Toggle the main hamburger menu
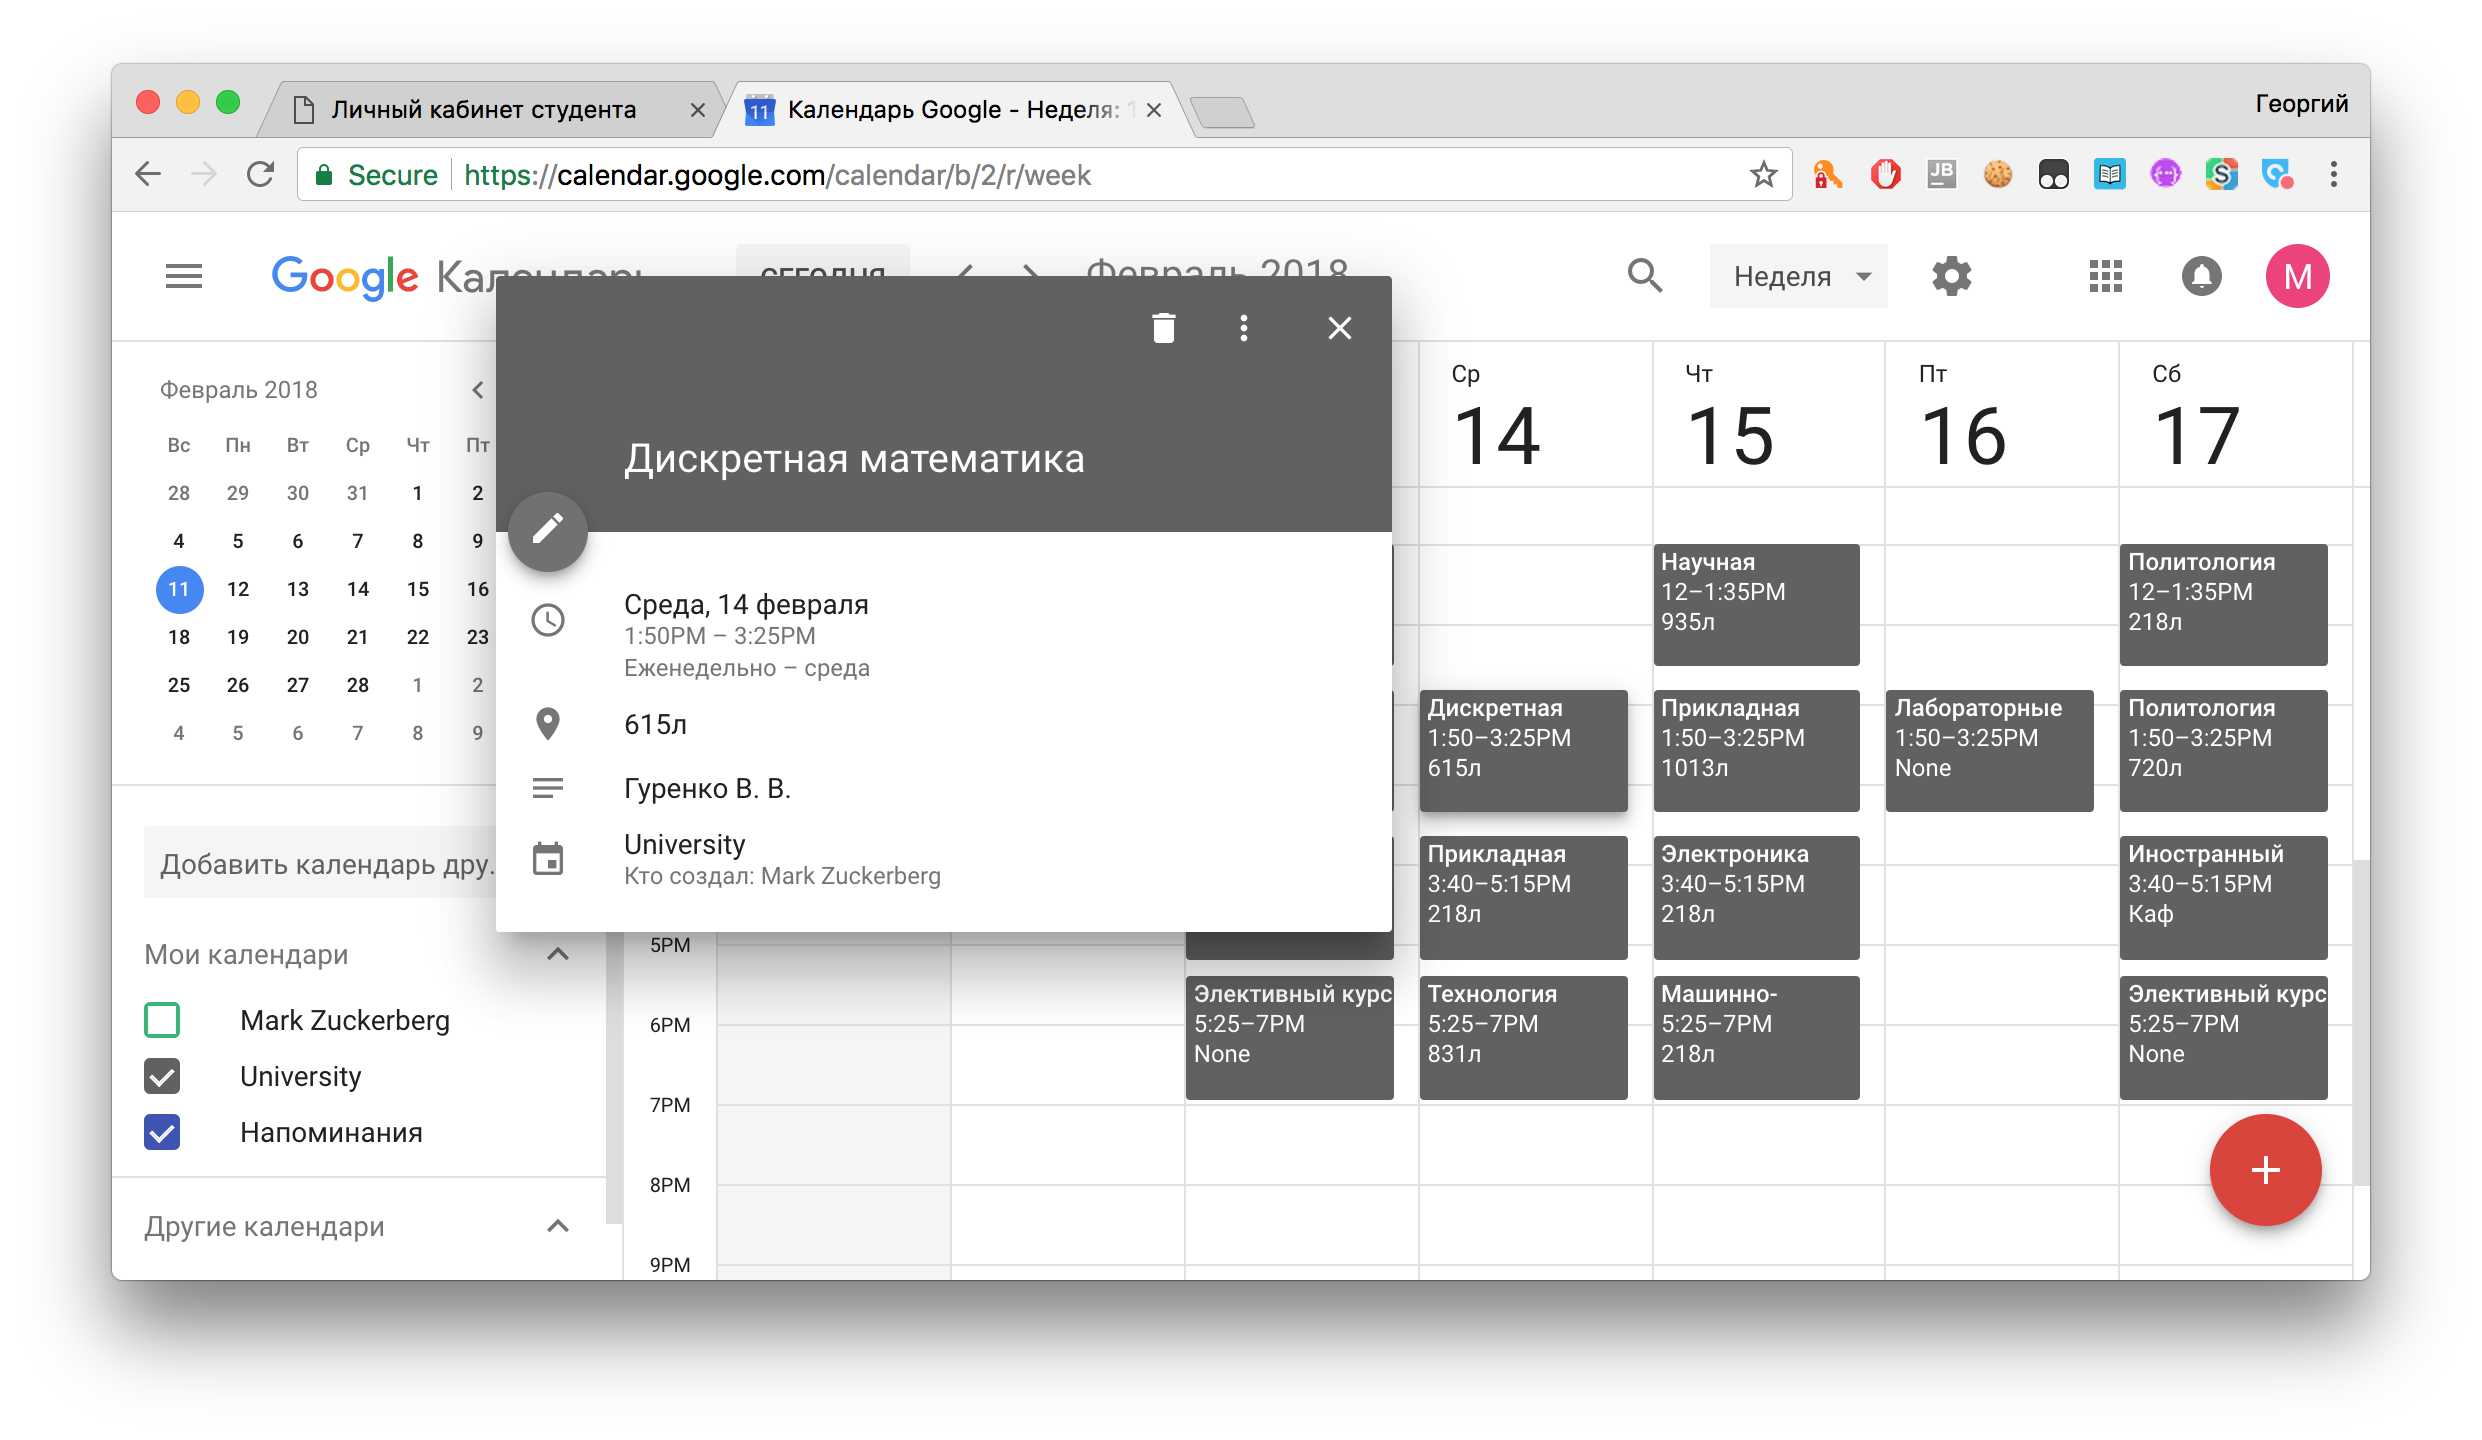 point(184,276)
